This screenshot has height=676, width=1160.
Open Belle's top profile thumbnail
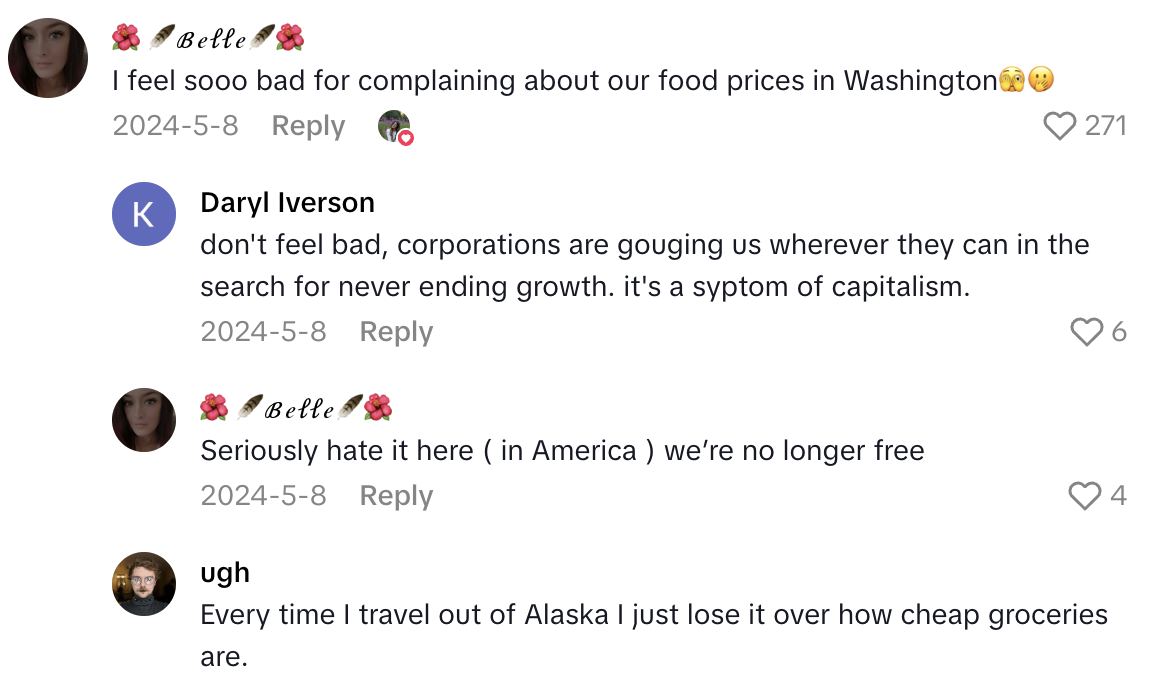click(47, 58)
